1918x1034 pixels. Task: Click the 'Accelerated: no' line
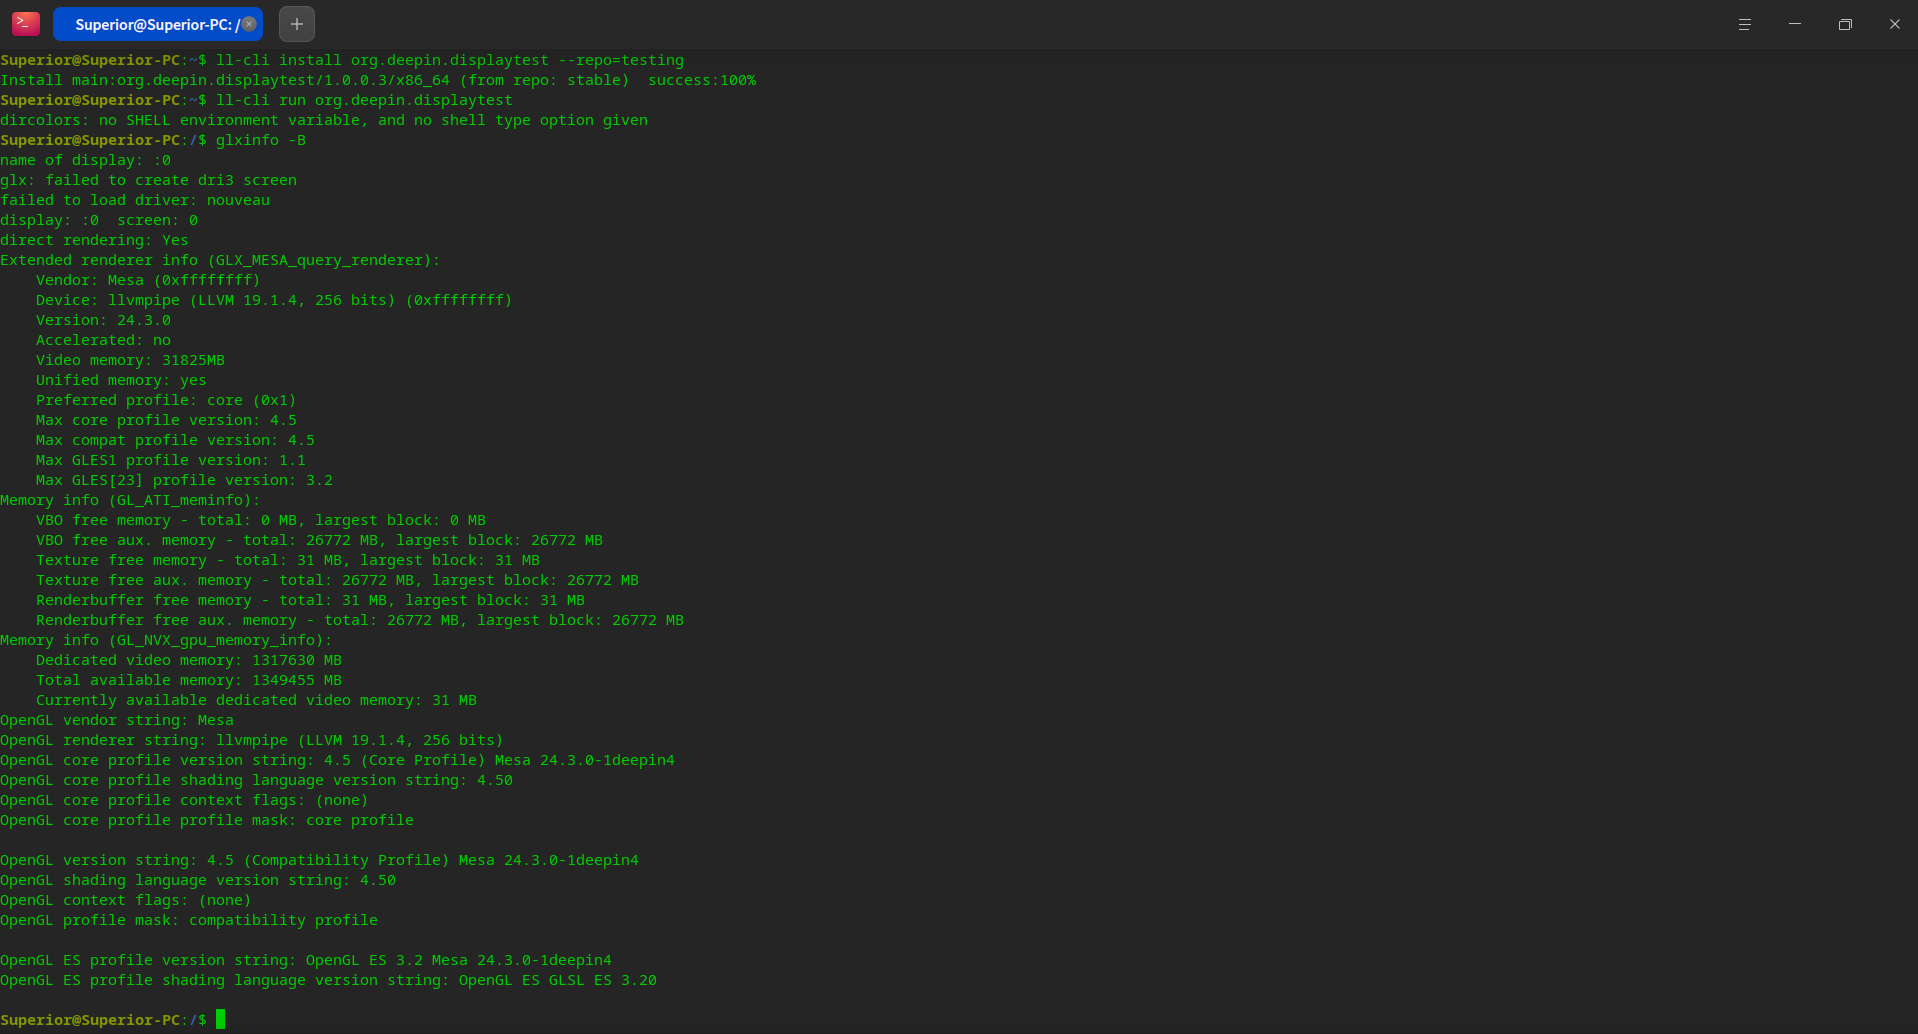click(103, 340)
